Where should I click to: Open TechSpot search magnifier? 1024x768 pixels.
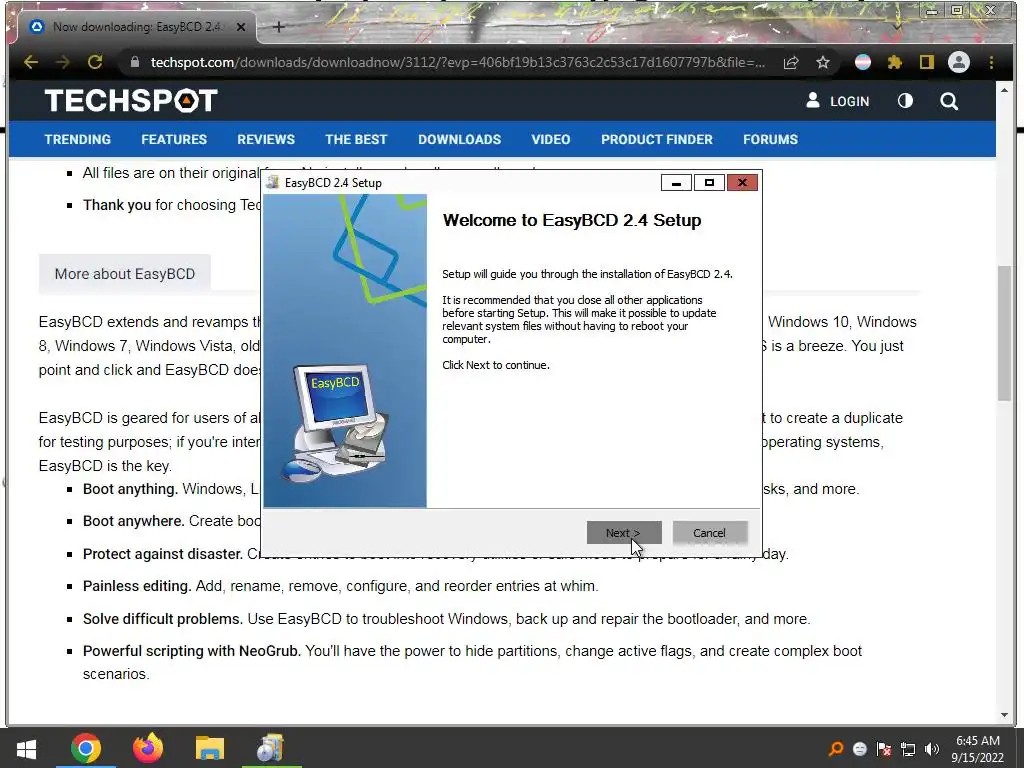[949, 101]
